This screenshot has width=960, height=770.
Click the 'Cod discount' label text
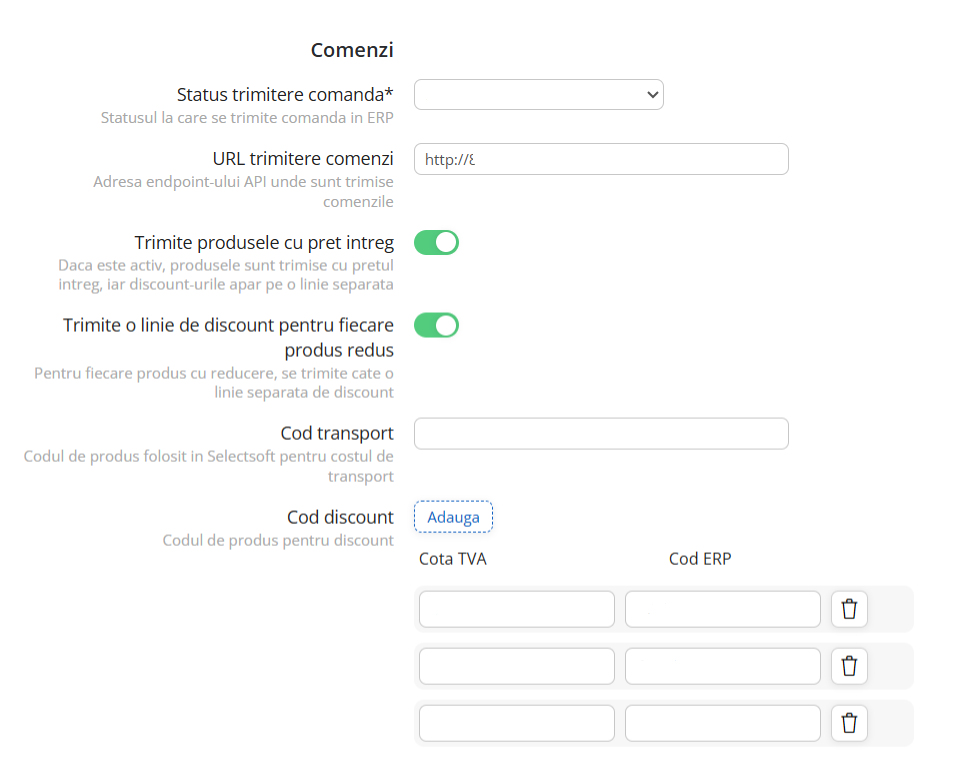tap(340, 517)
